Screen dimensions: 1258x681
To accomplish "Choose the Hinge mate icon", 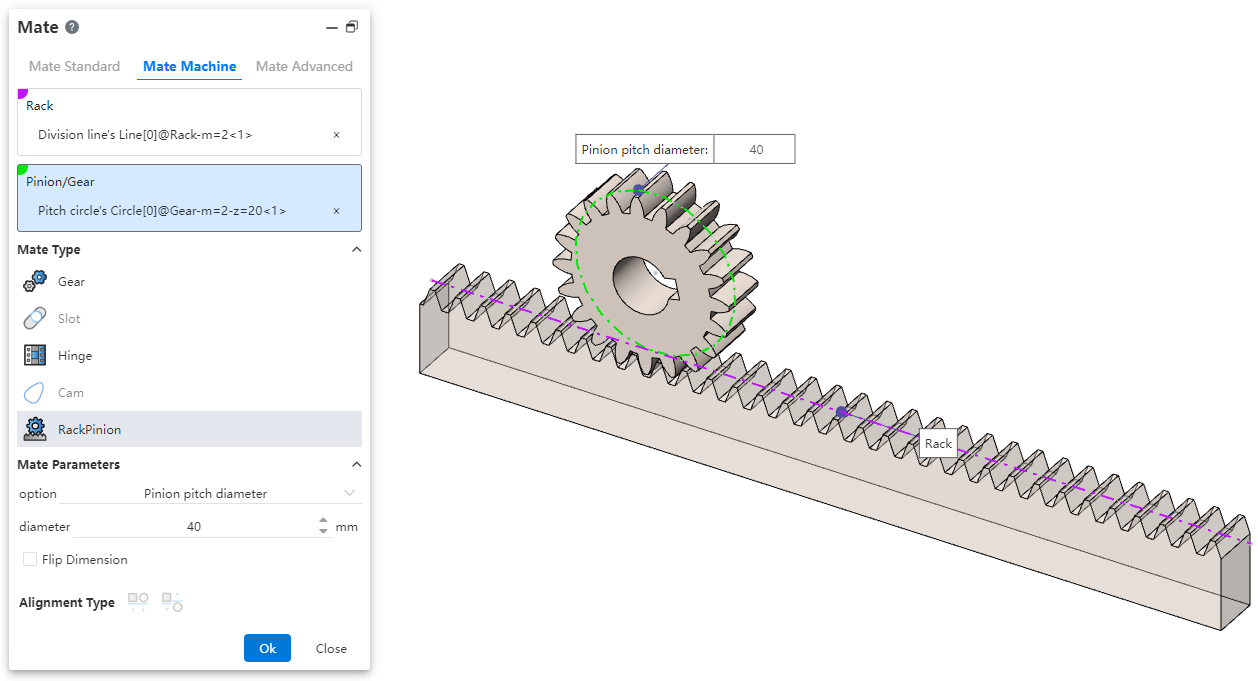I will (35, 356).
